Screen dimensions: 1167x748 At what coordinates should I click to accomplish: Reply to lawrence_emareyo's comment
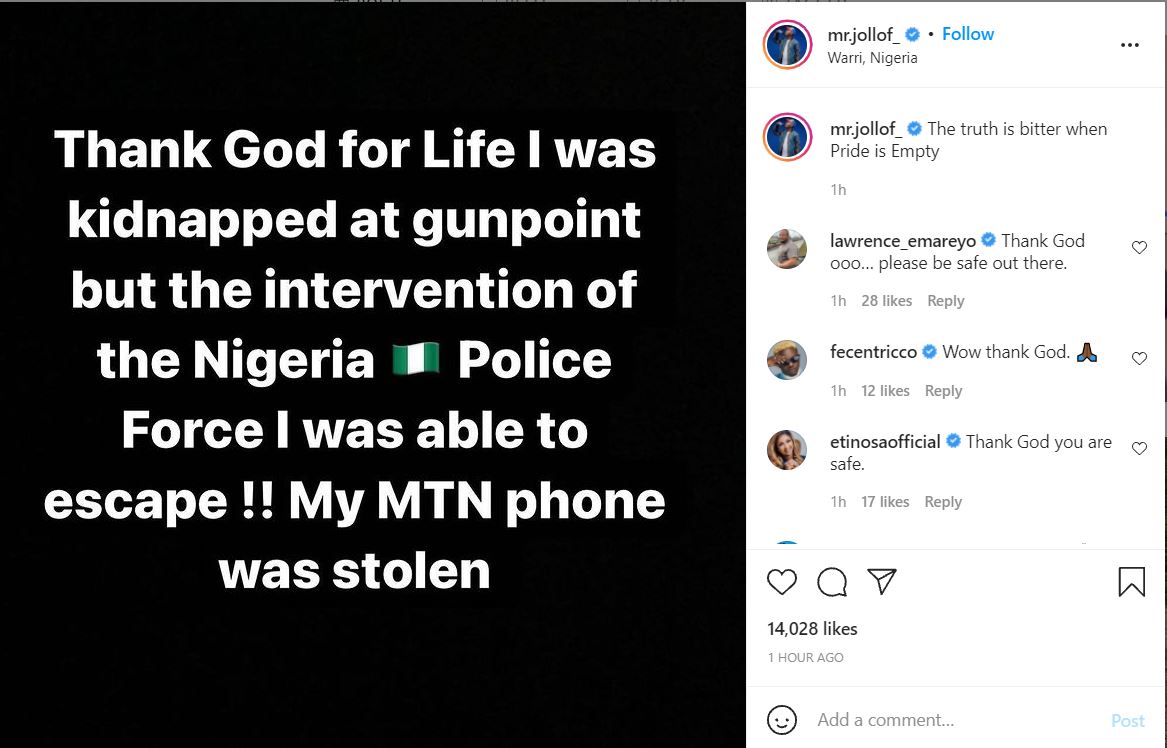[945, 301]
